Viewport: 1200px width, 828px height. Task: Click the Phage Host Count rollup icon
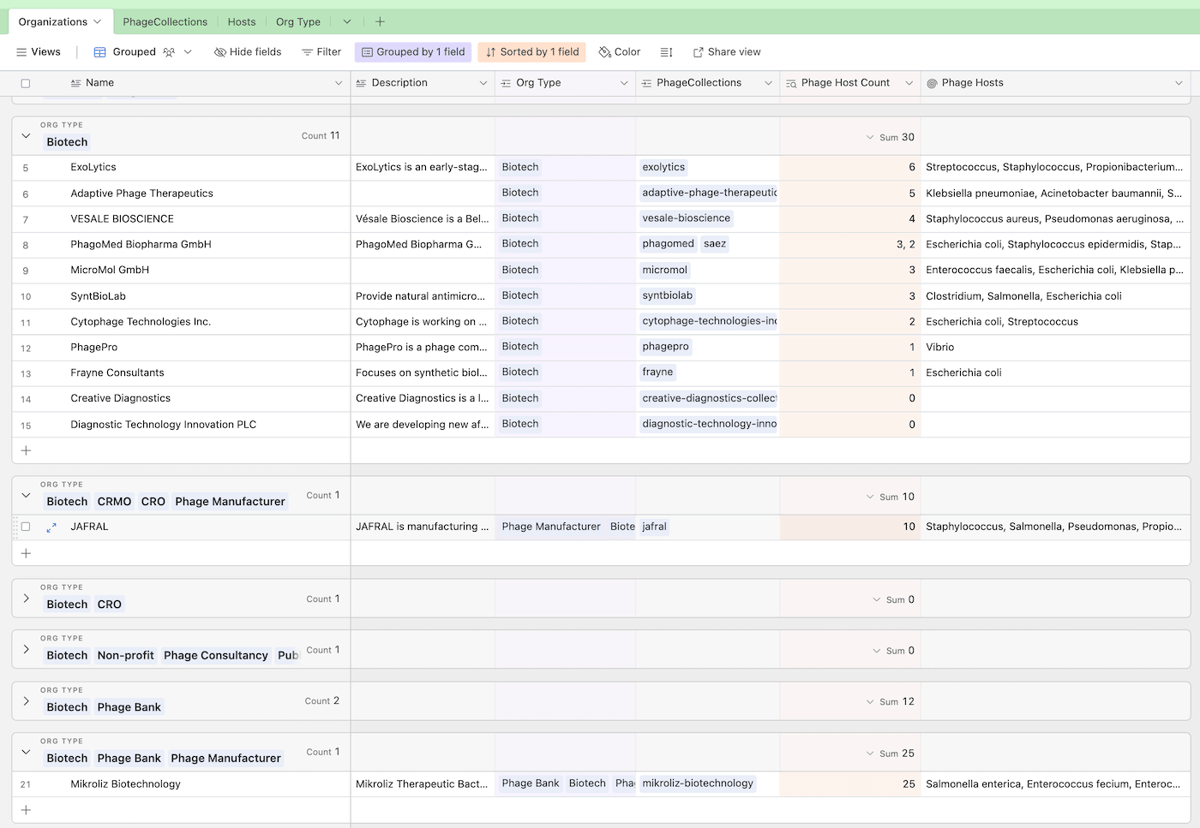(x=792, y=83)
